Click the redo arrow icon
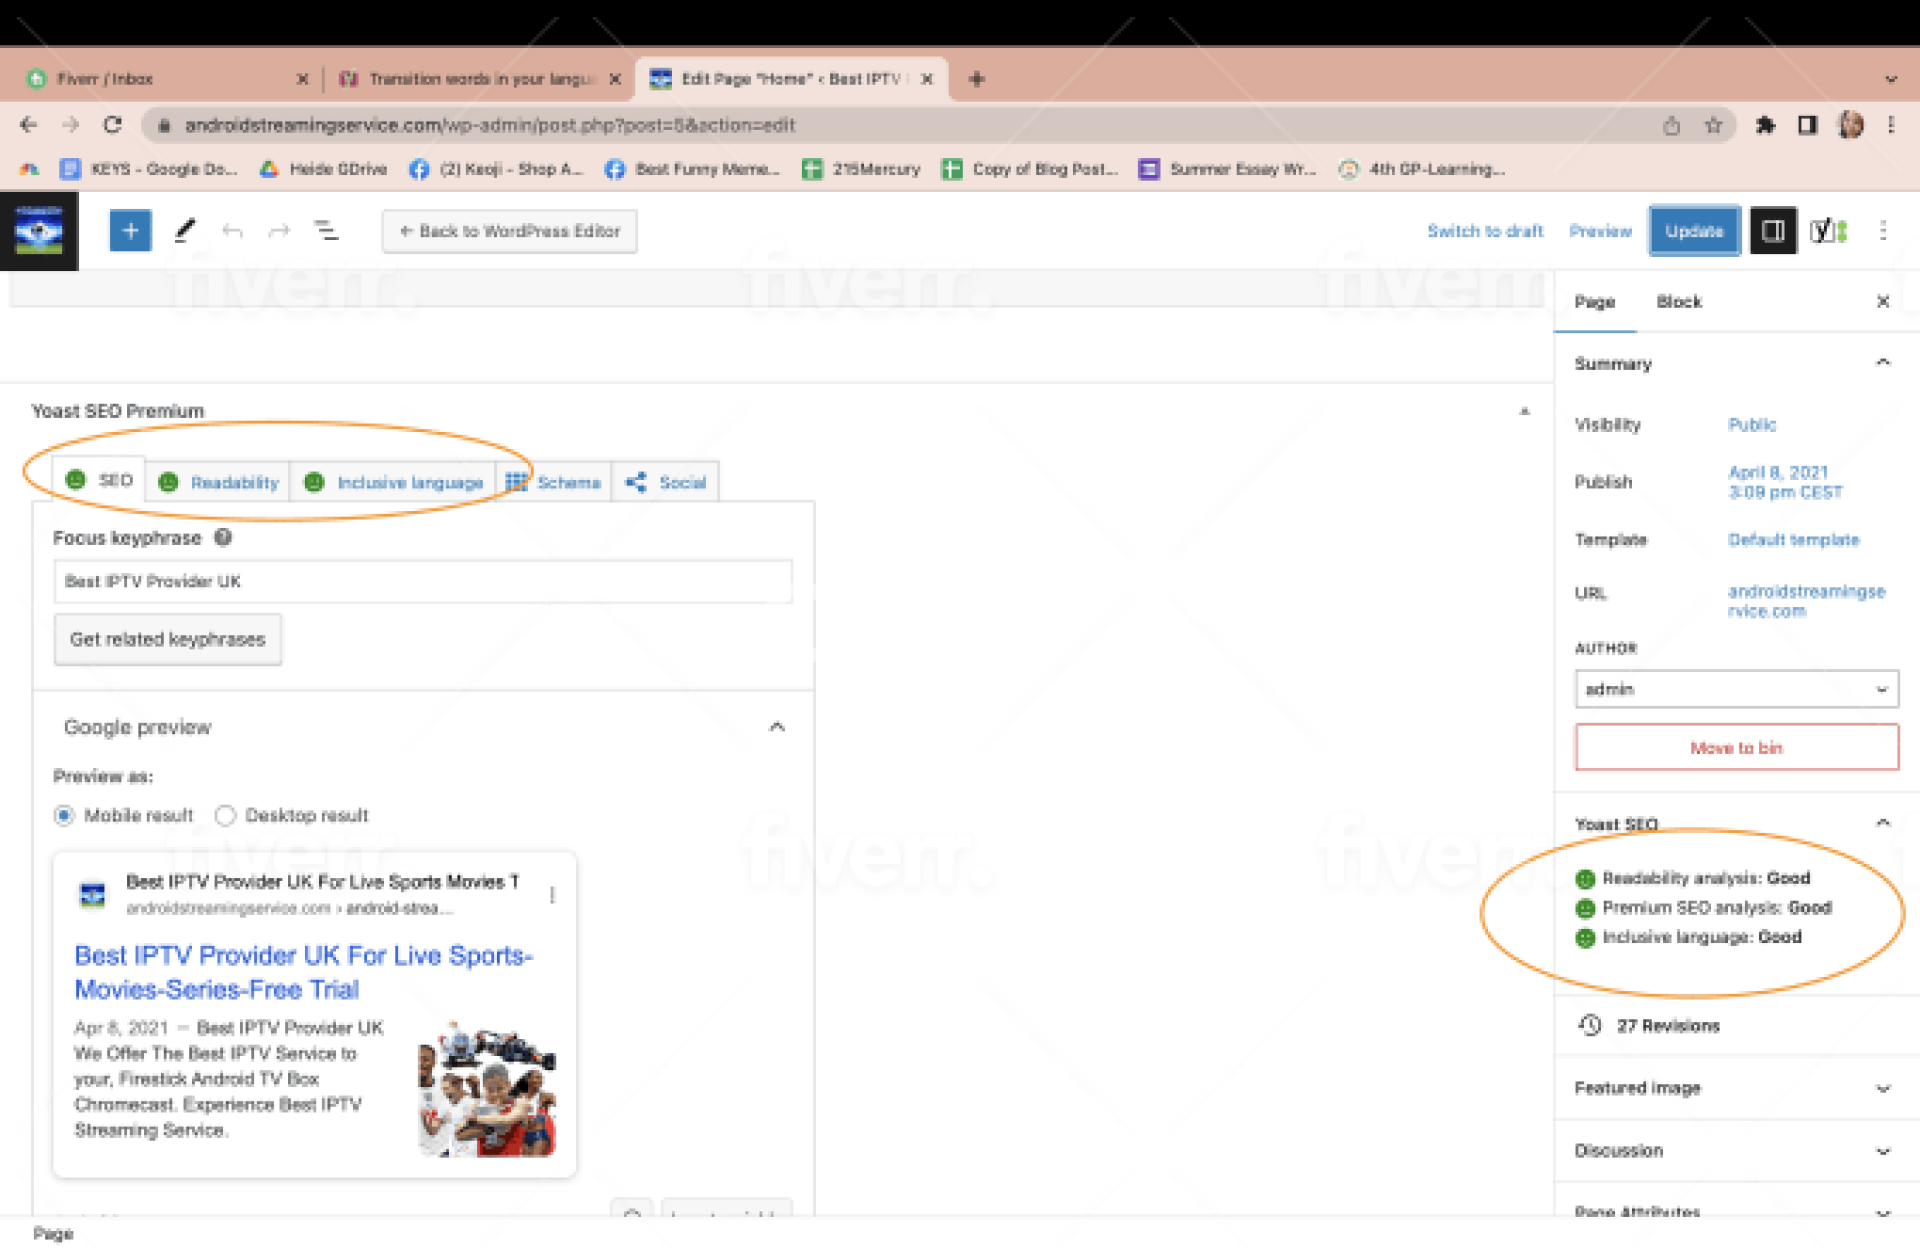Screen dimensions: 1920x1248 pyautogui.click(x=279, y=231)
